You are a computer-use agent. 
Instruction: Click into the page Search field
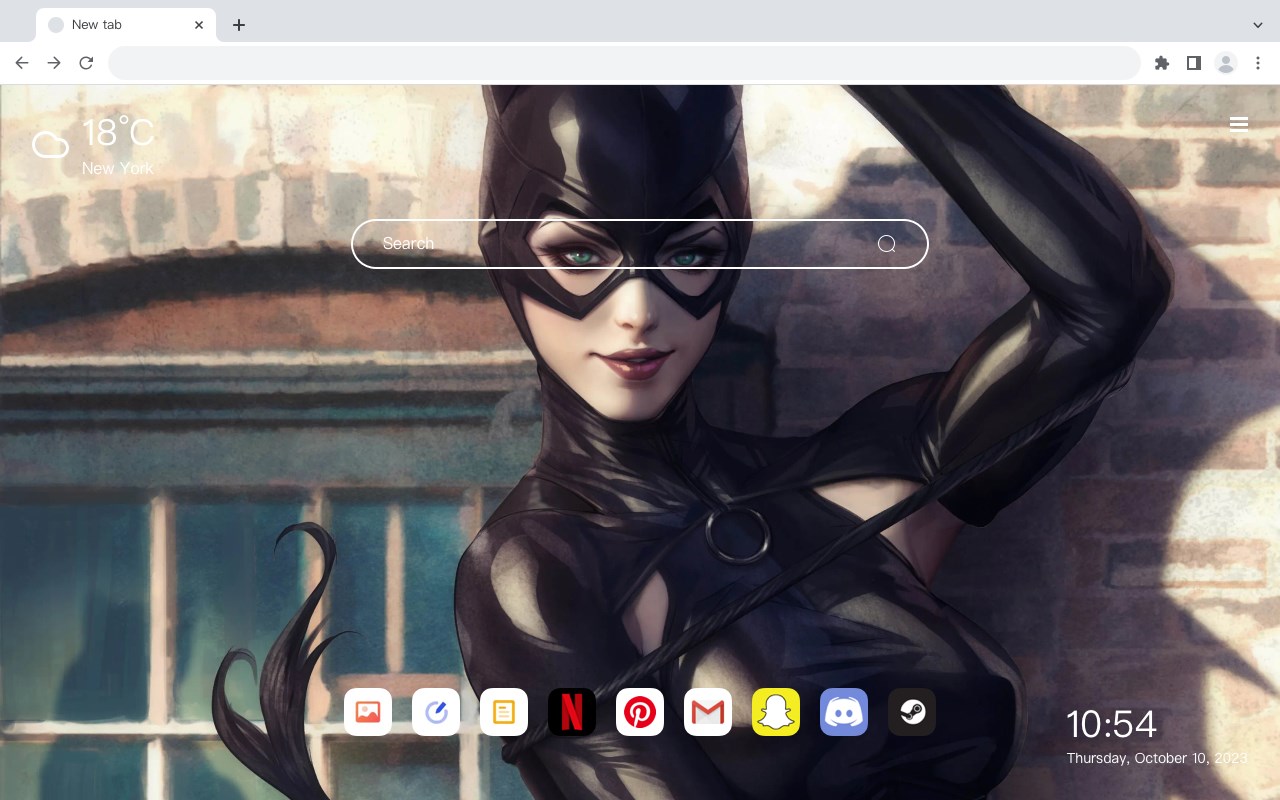640,244
